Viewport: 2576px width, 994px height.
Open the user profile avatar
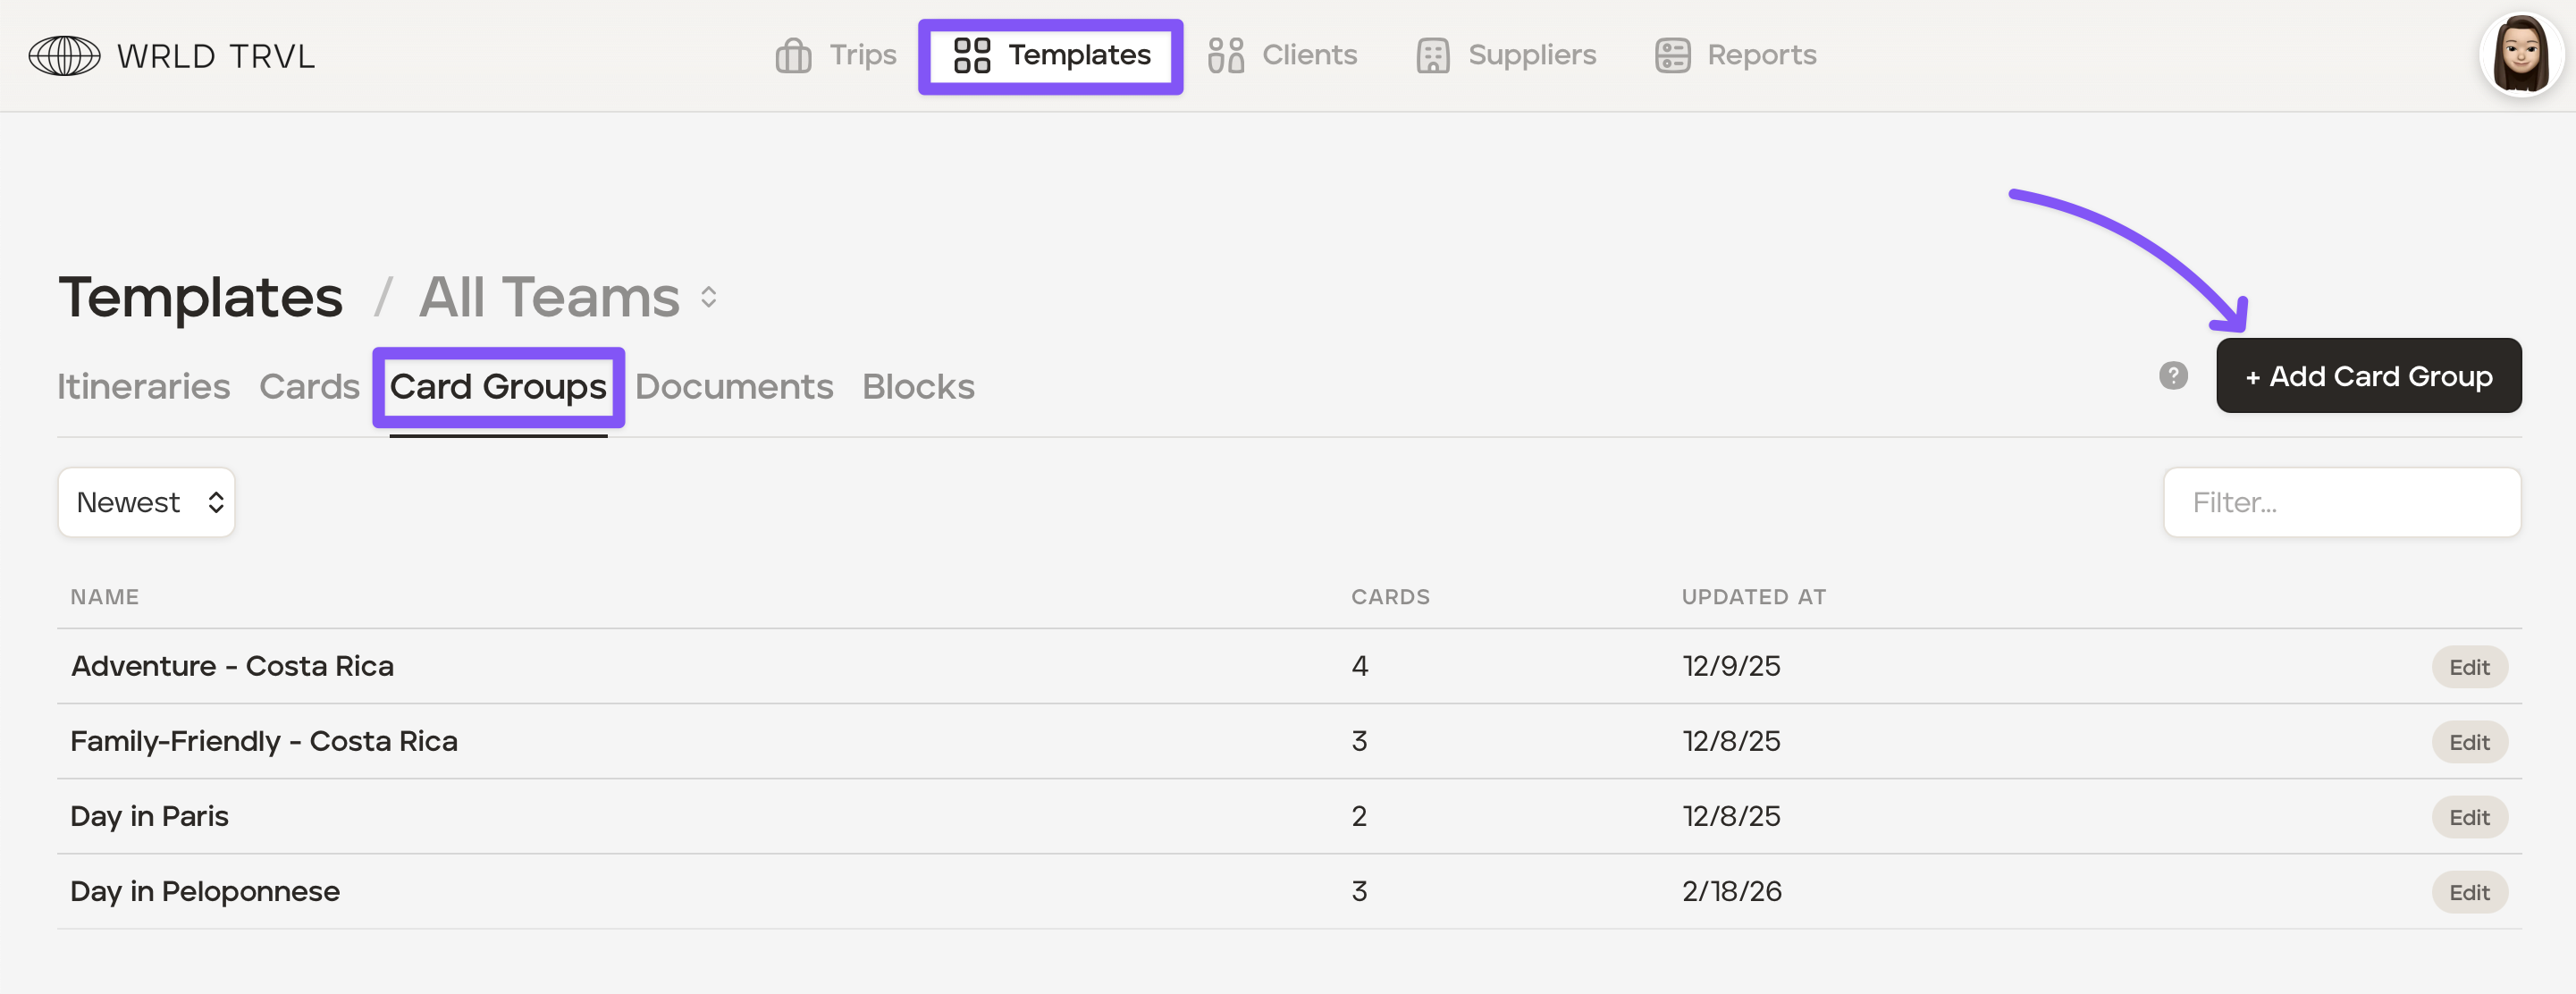coord(2520,56)
